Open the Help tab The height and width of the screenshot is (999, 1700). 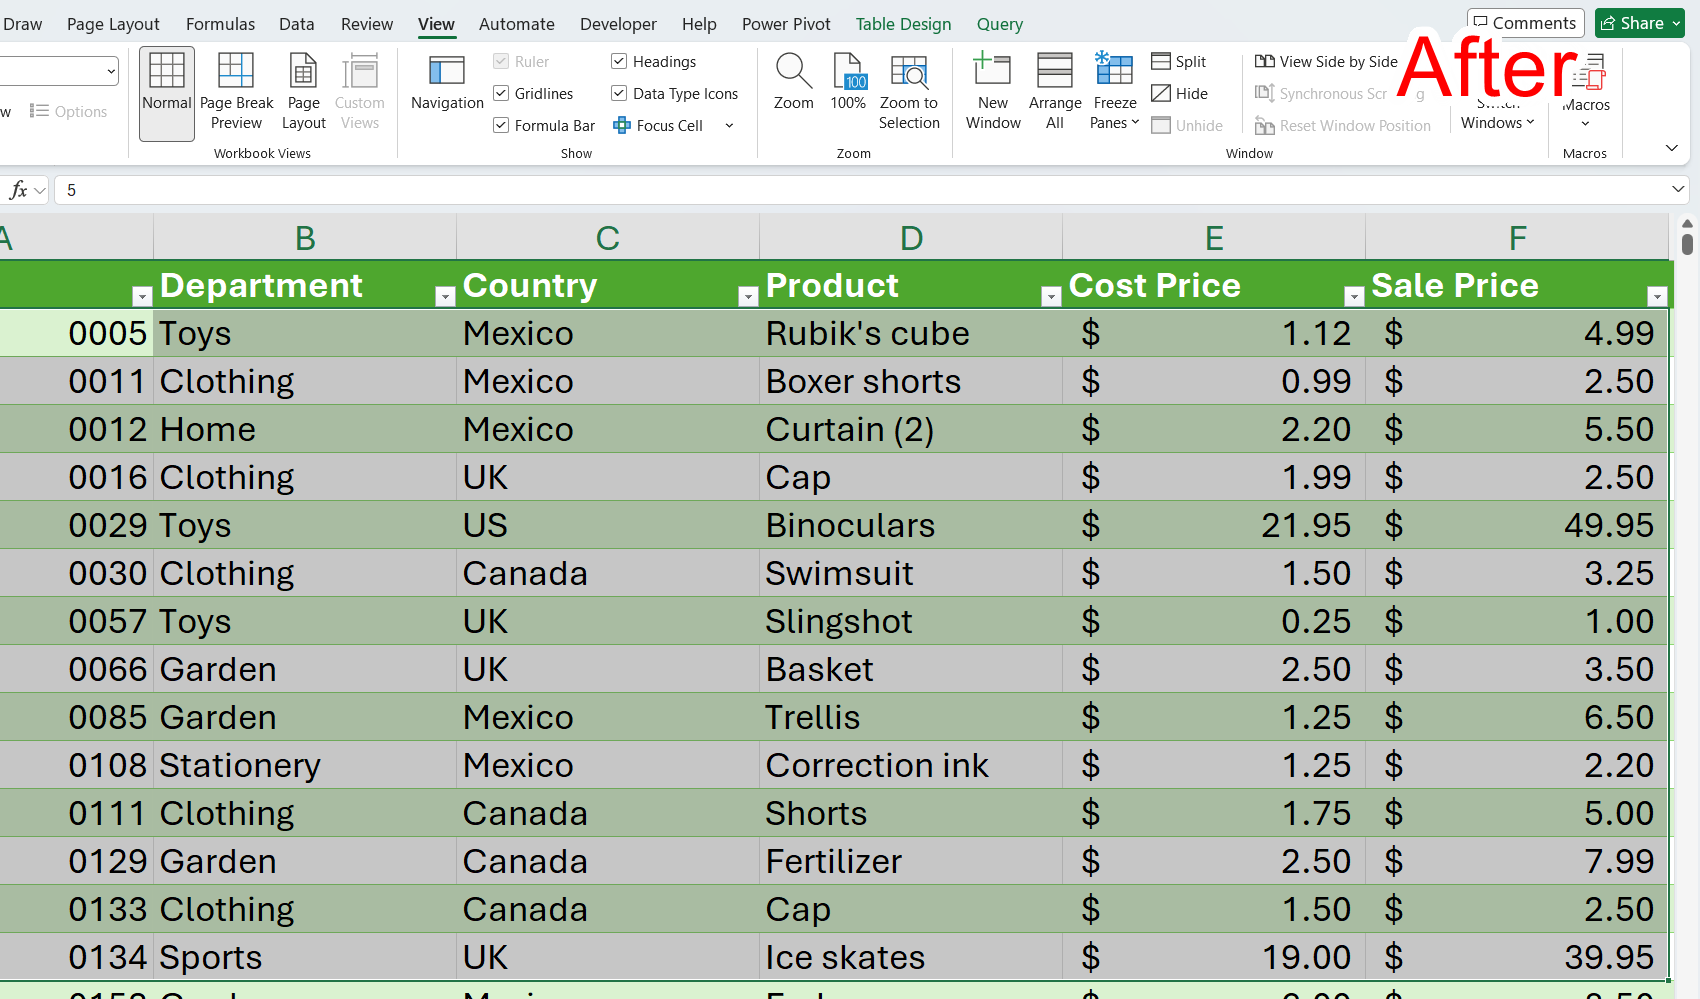699,24
